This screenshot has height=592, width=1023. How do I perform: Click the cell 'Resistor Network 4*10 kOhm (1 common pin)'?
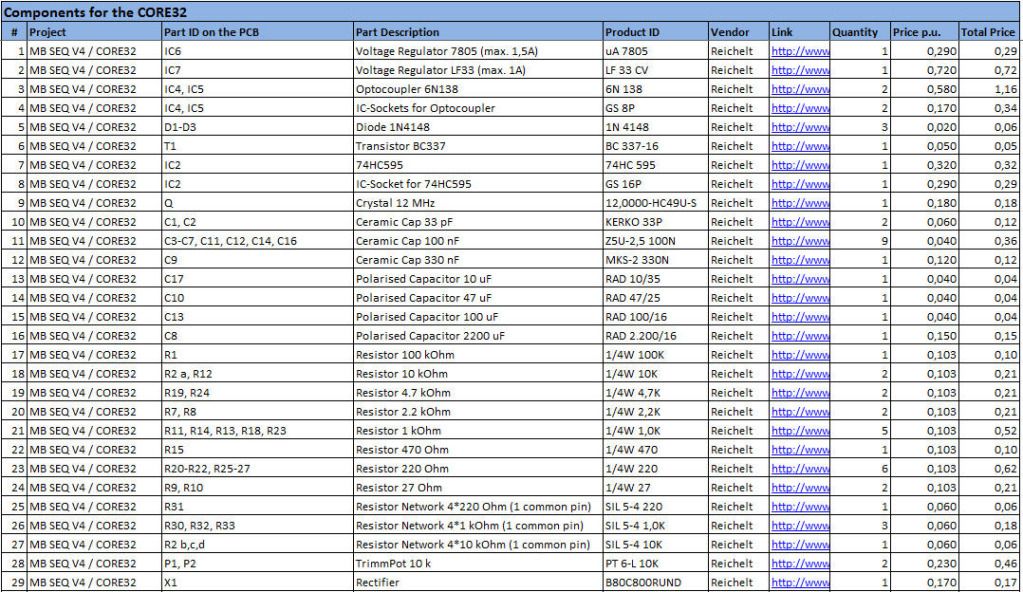pos(478,543)
